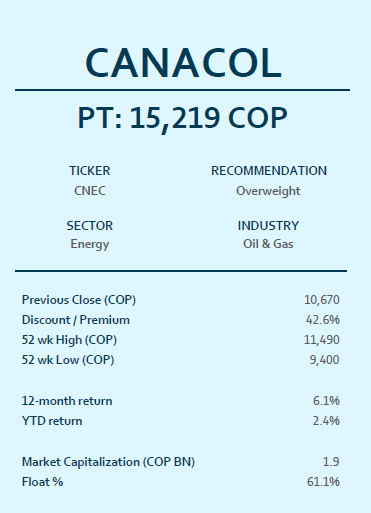Click the SECTOR heading
This screenshot has width=371, height=513.
[90, 226]
